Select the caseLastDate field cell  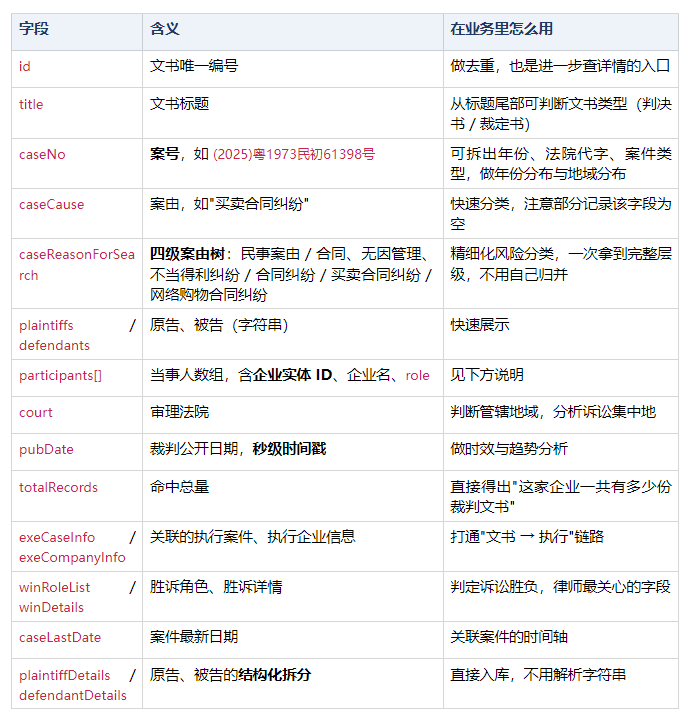77,640
